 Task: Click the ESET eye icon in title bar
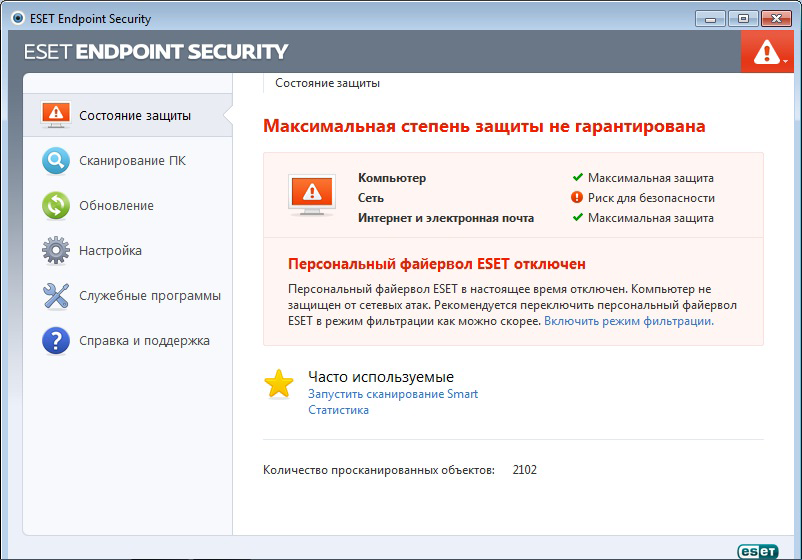tap(16, 17)
